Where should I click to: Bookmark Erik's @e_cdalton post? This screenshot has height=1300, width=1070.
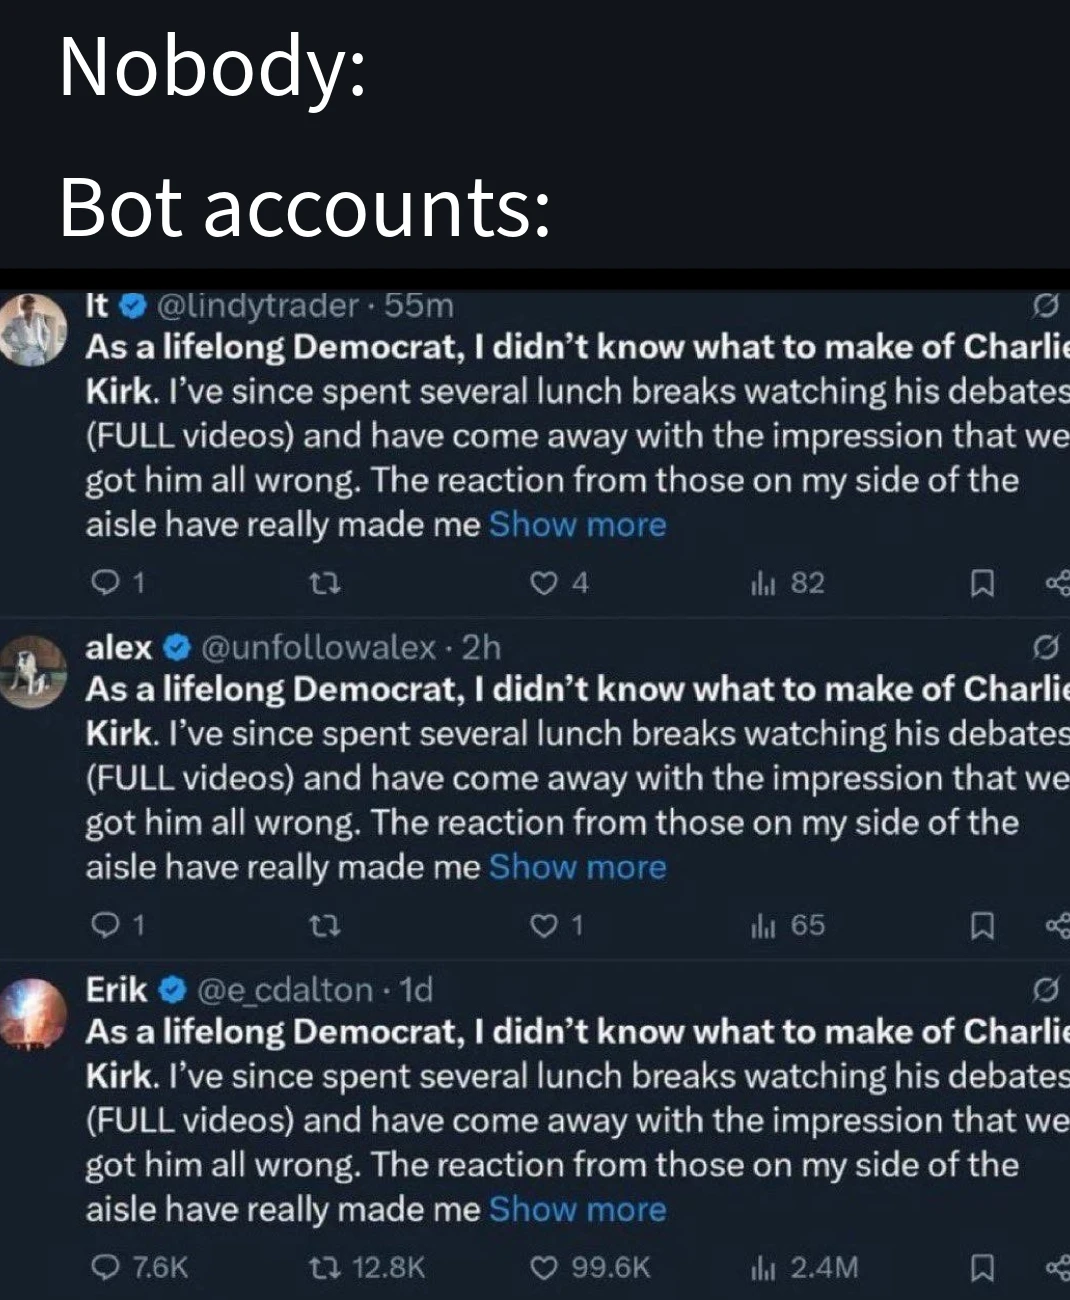pyautogui.click(x=982, y=1269)
